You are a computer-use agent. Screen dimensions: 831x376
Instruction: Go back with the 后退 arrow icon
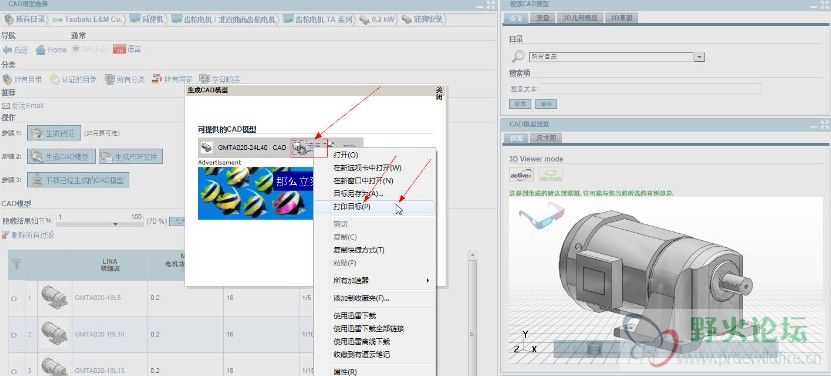(x=7, y=50)
